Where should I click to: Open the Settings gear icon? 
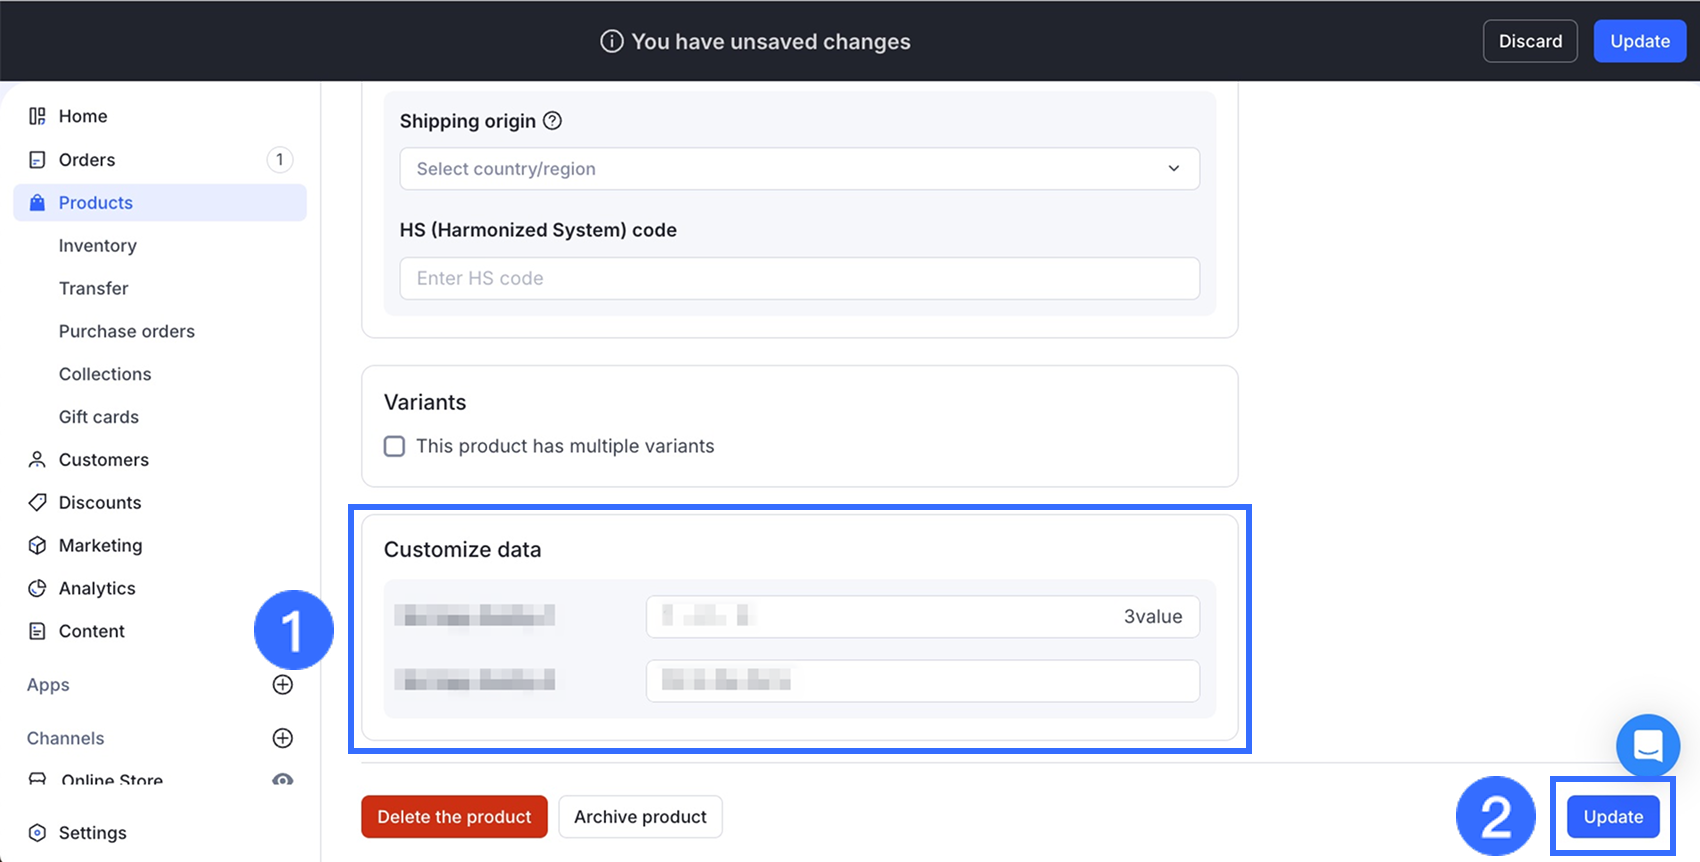point(37,832)
